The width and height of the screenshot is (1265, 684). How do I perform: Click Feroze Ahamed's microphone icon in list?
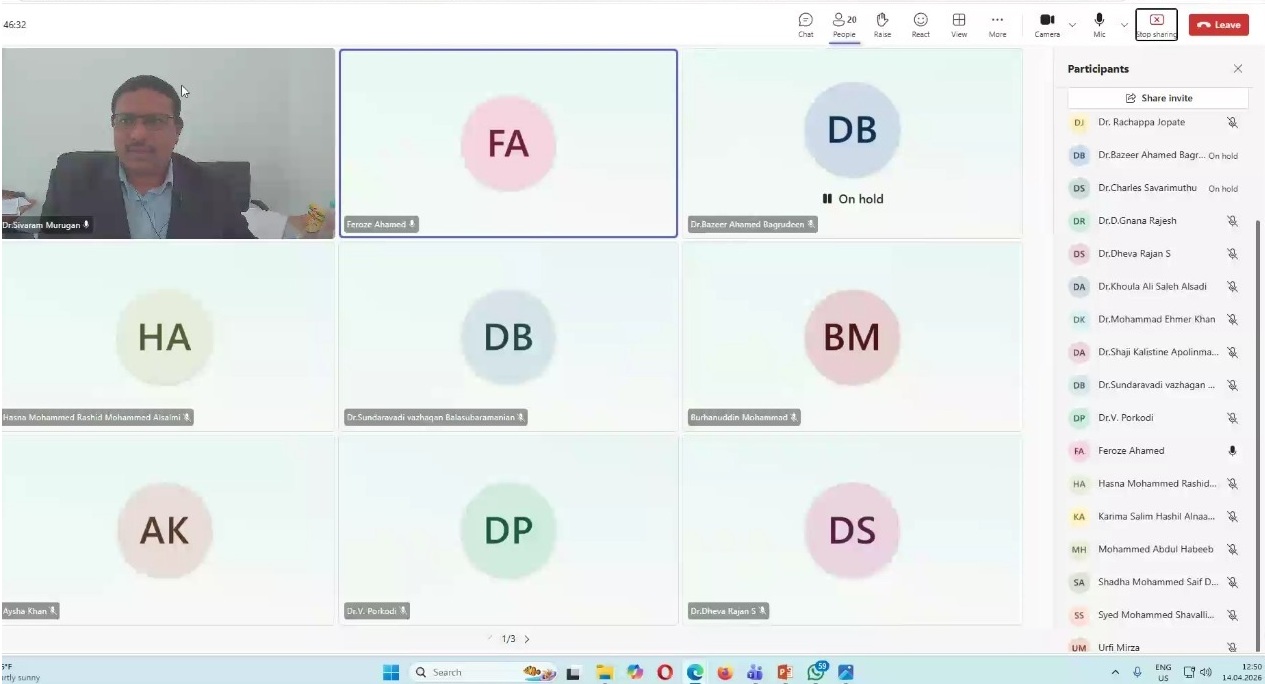coord(1232,451)
